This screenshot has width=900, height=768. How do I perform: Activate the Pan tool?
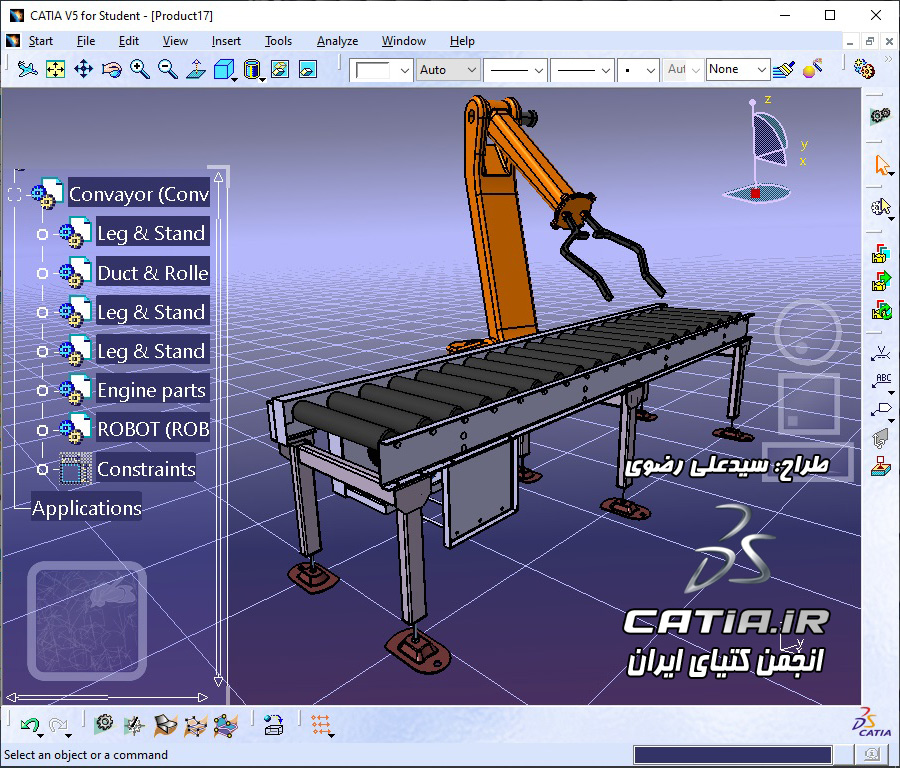(x=85, y=70)
